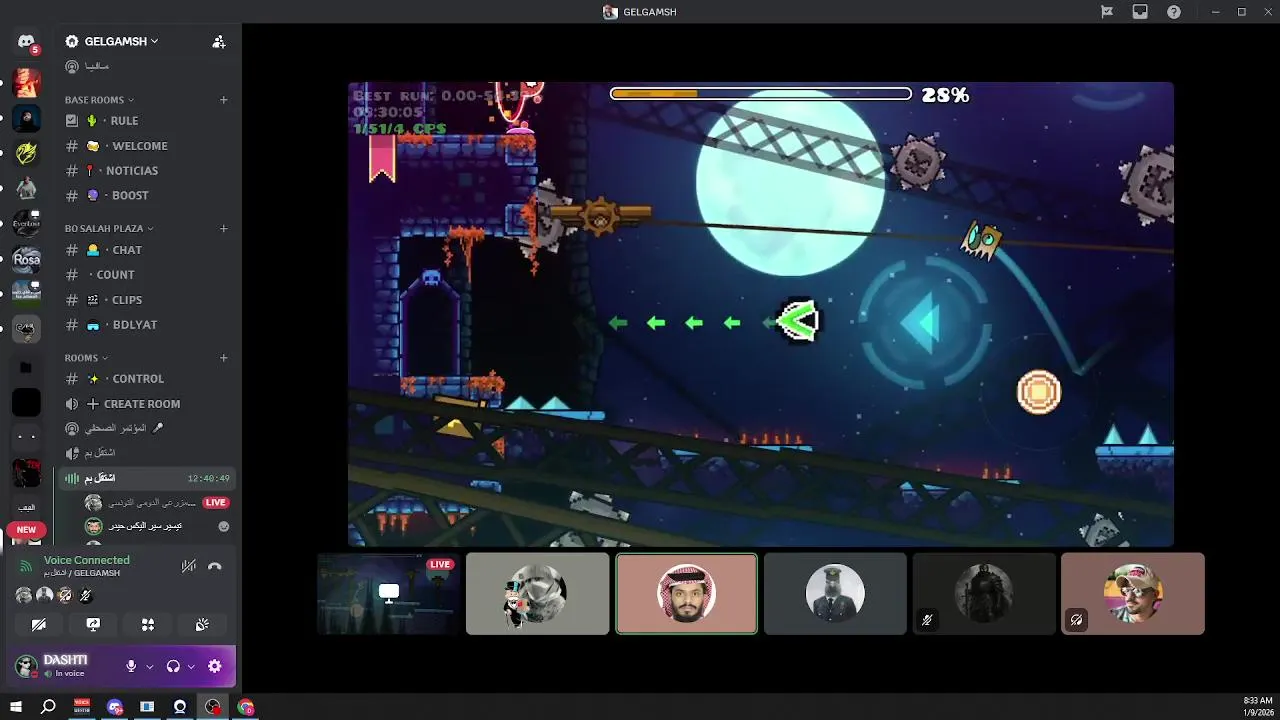Open the BOOST channel

[x=146, y=196]
